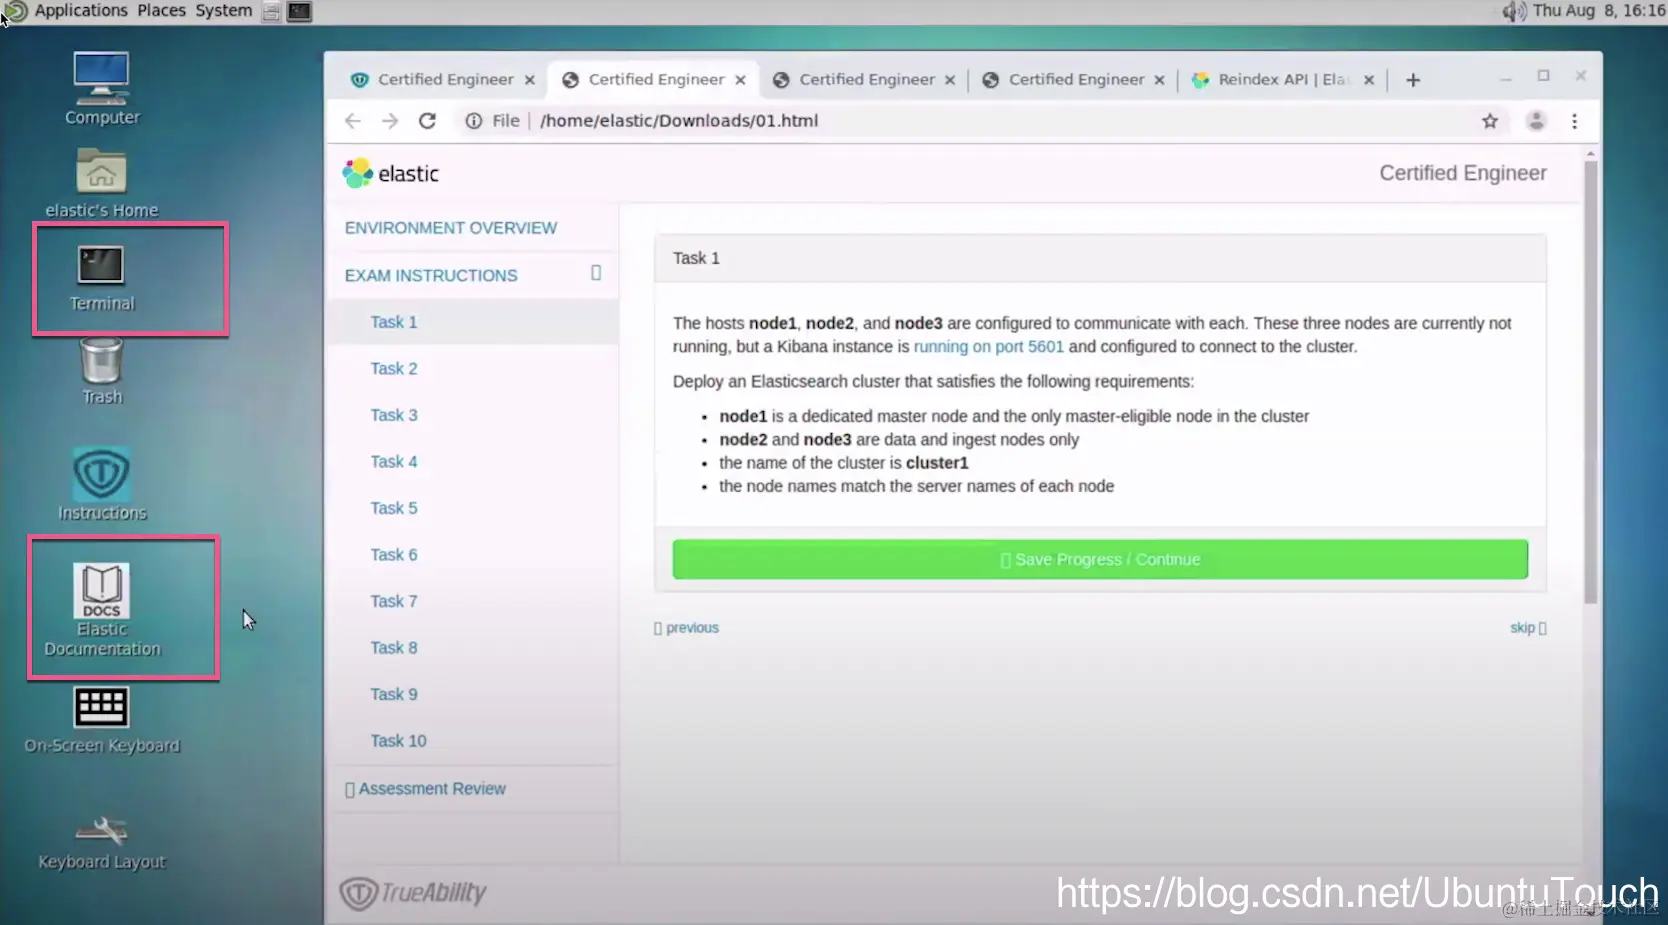
Task: Select Task 6 in sidebar
Action: tap(394, 555)
